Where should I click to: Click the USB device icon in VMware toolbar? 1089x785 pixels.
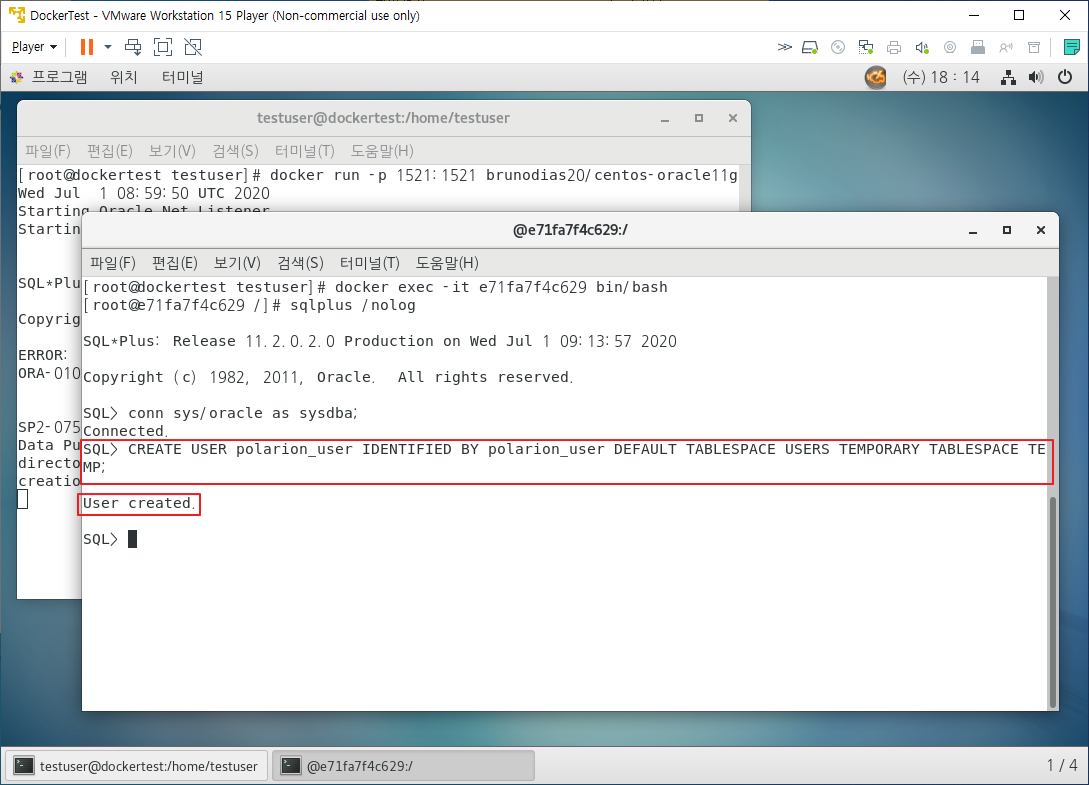(x=978, y=47)
